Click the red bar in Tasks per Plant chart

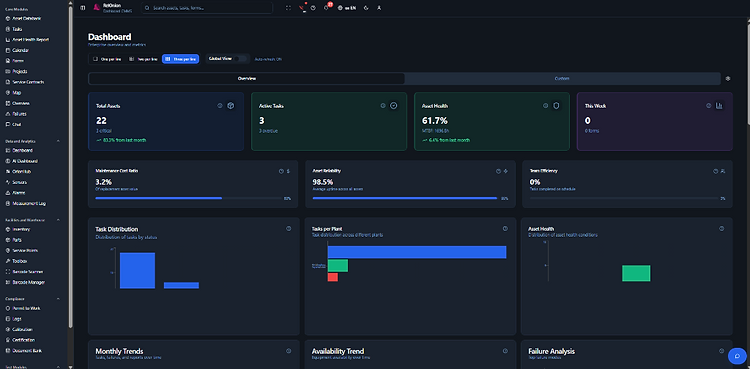[333, 277]
